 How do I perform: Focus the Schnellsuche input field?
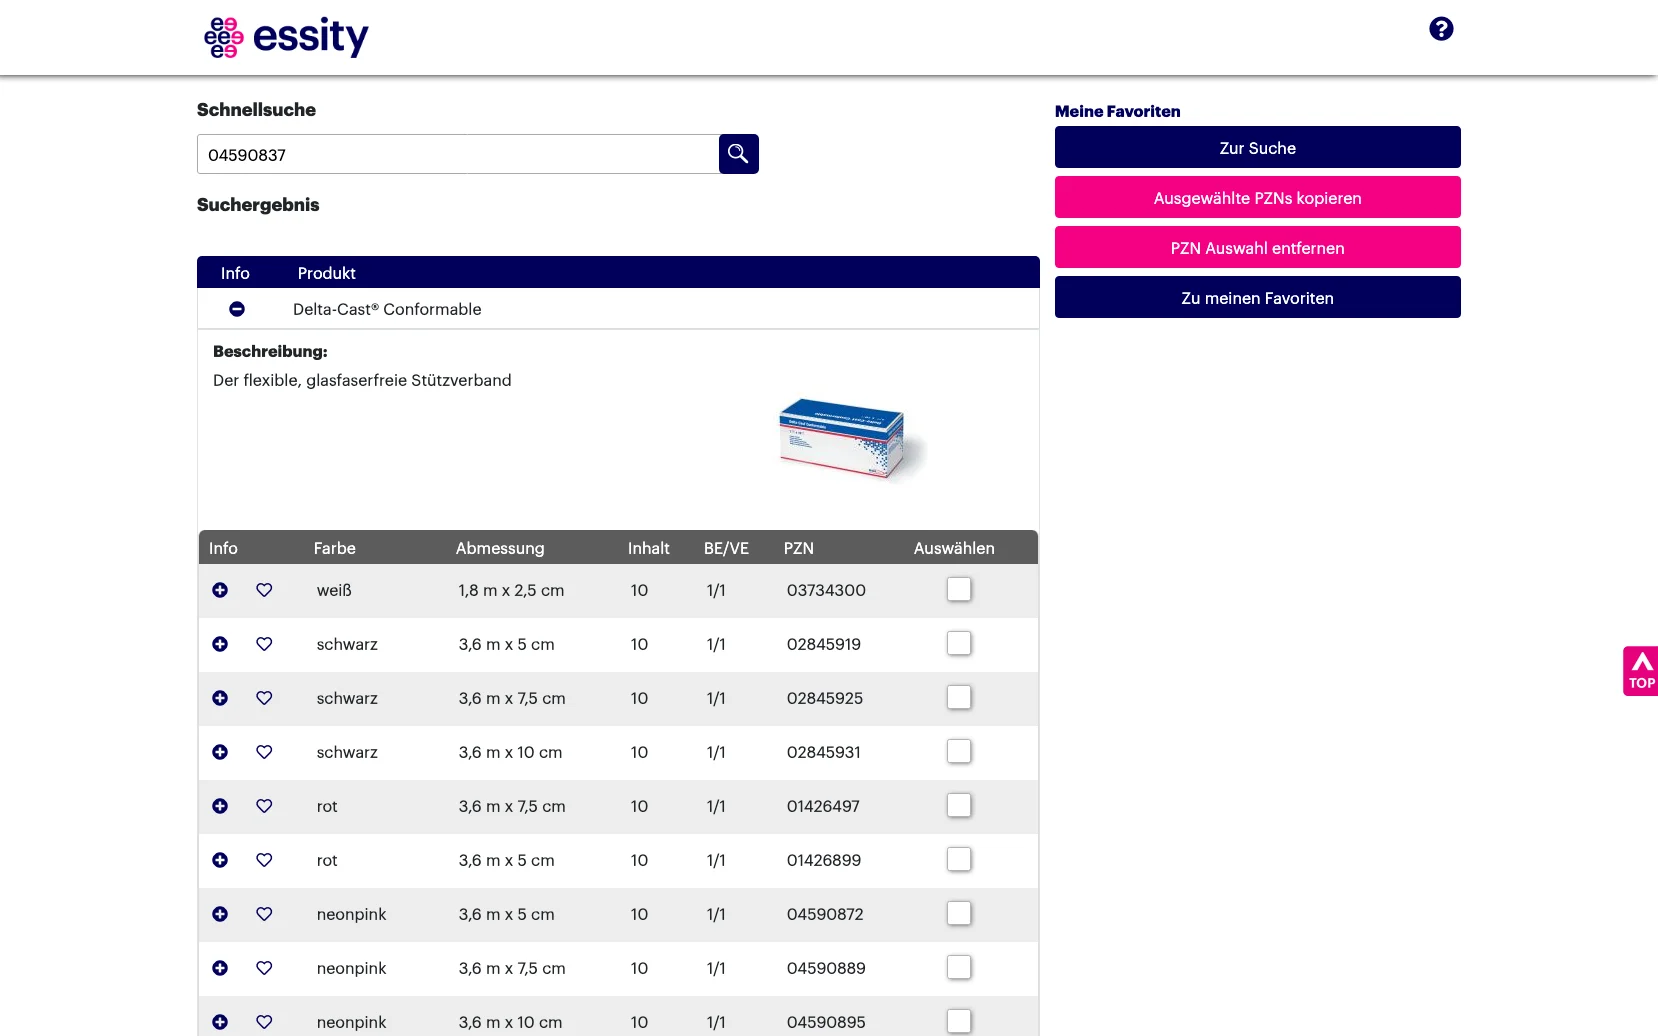pos(458,154)
